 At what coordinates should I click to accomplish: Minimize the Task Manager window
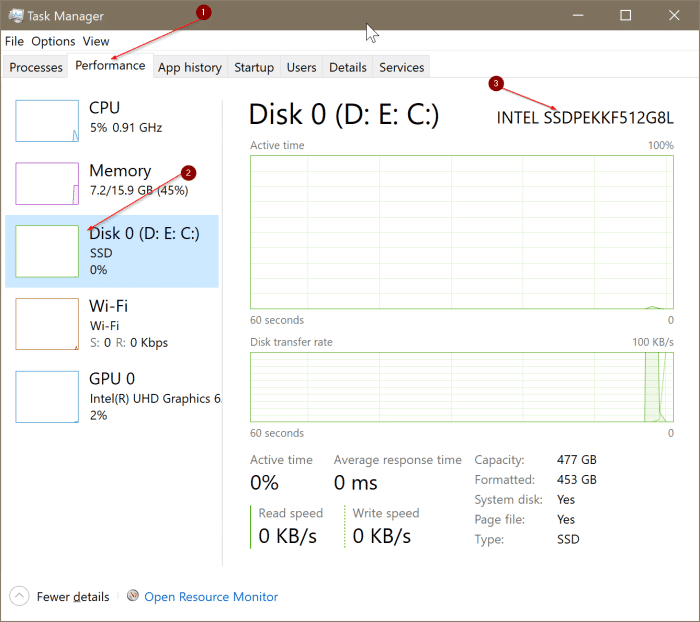[578, 15]
